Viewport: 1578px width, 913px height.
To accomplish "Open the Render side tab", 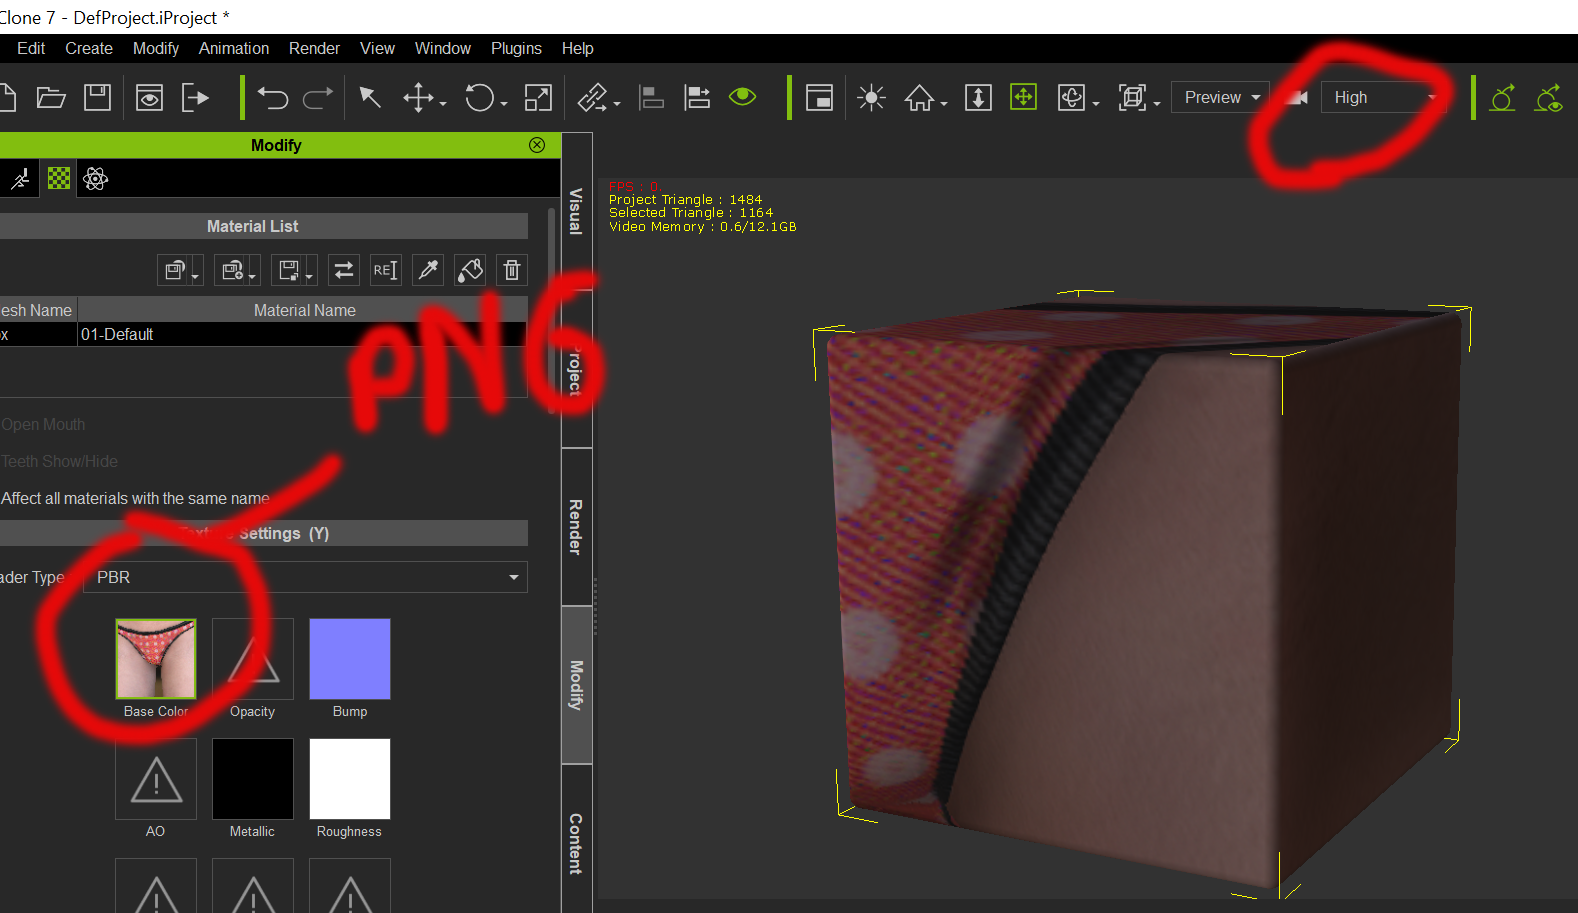I will (x=577, y=527).
